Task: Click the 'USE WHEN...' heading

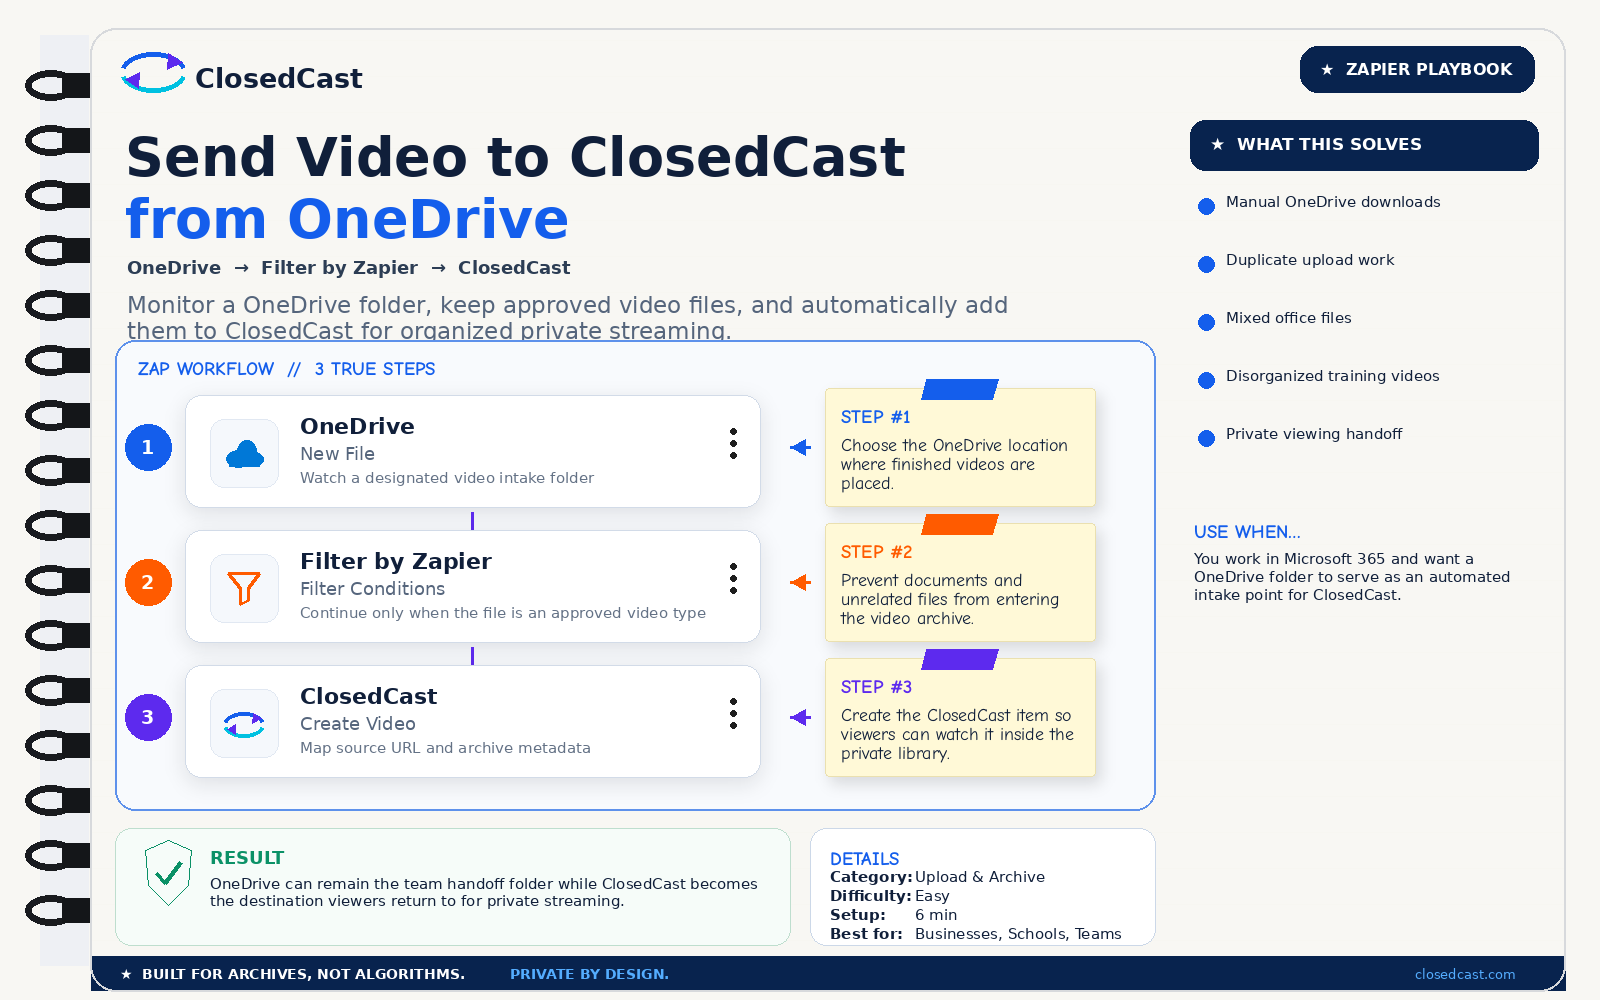Action: point(1247,532)
